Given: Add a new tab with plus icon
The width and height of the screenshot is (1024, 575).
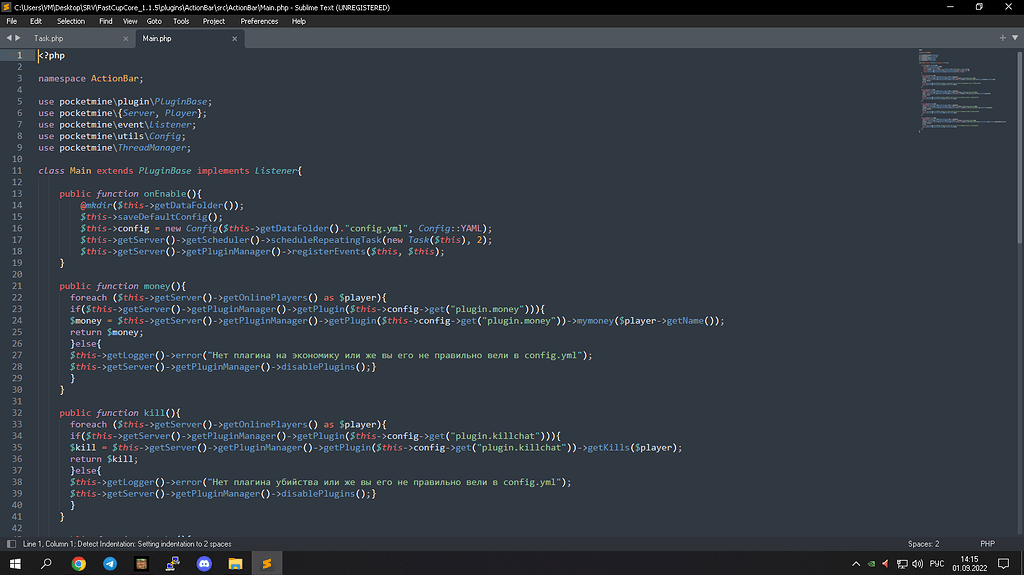Looking at the screenshot, I should [1003, 37].
